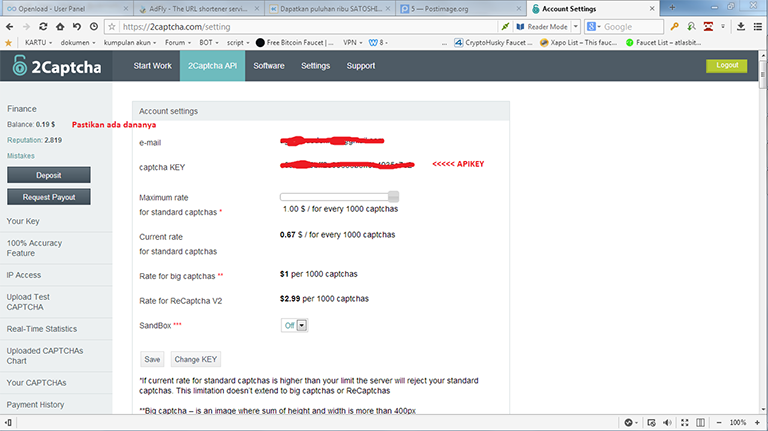Go back with the browser back arrow
The width and height of the screenshot is (768, 431).
[10, 26]
